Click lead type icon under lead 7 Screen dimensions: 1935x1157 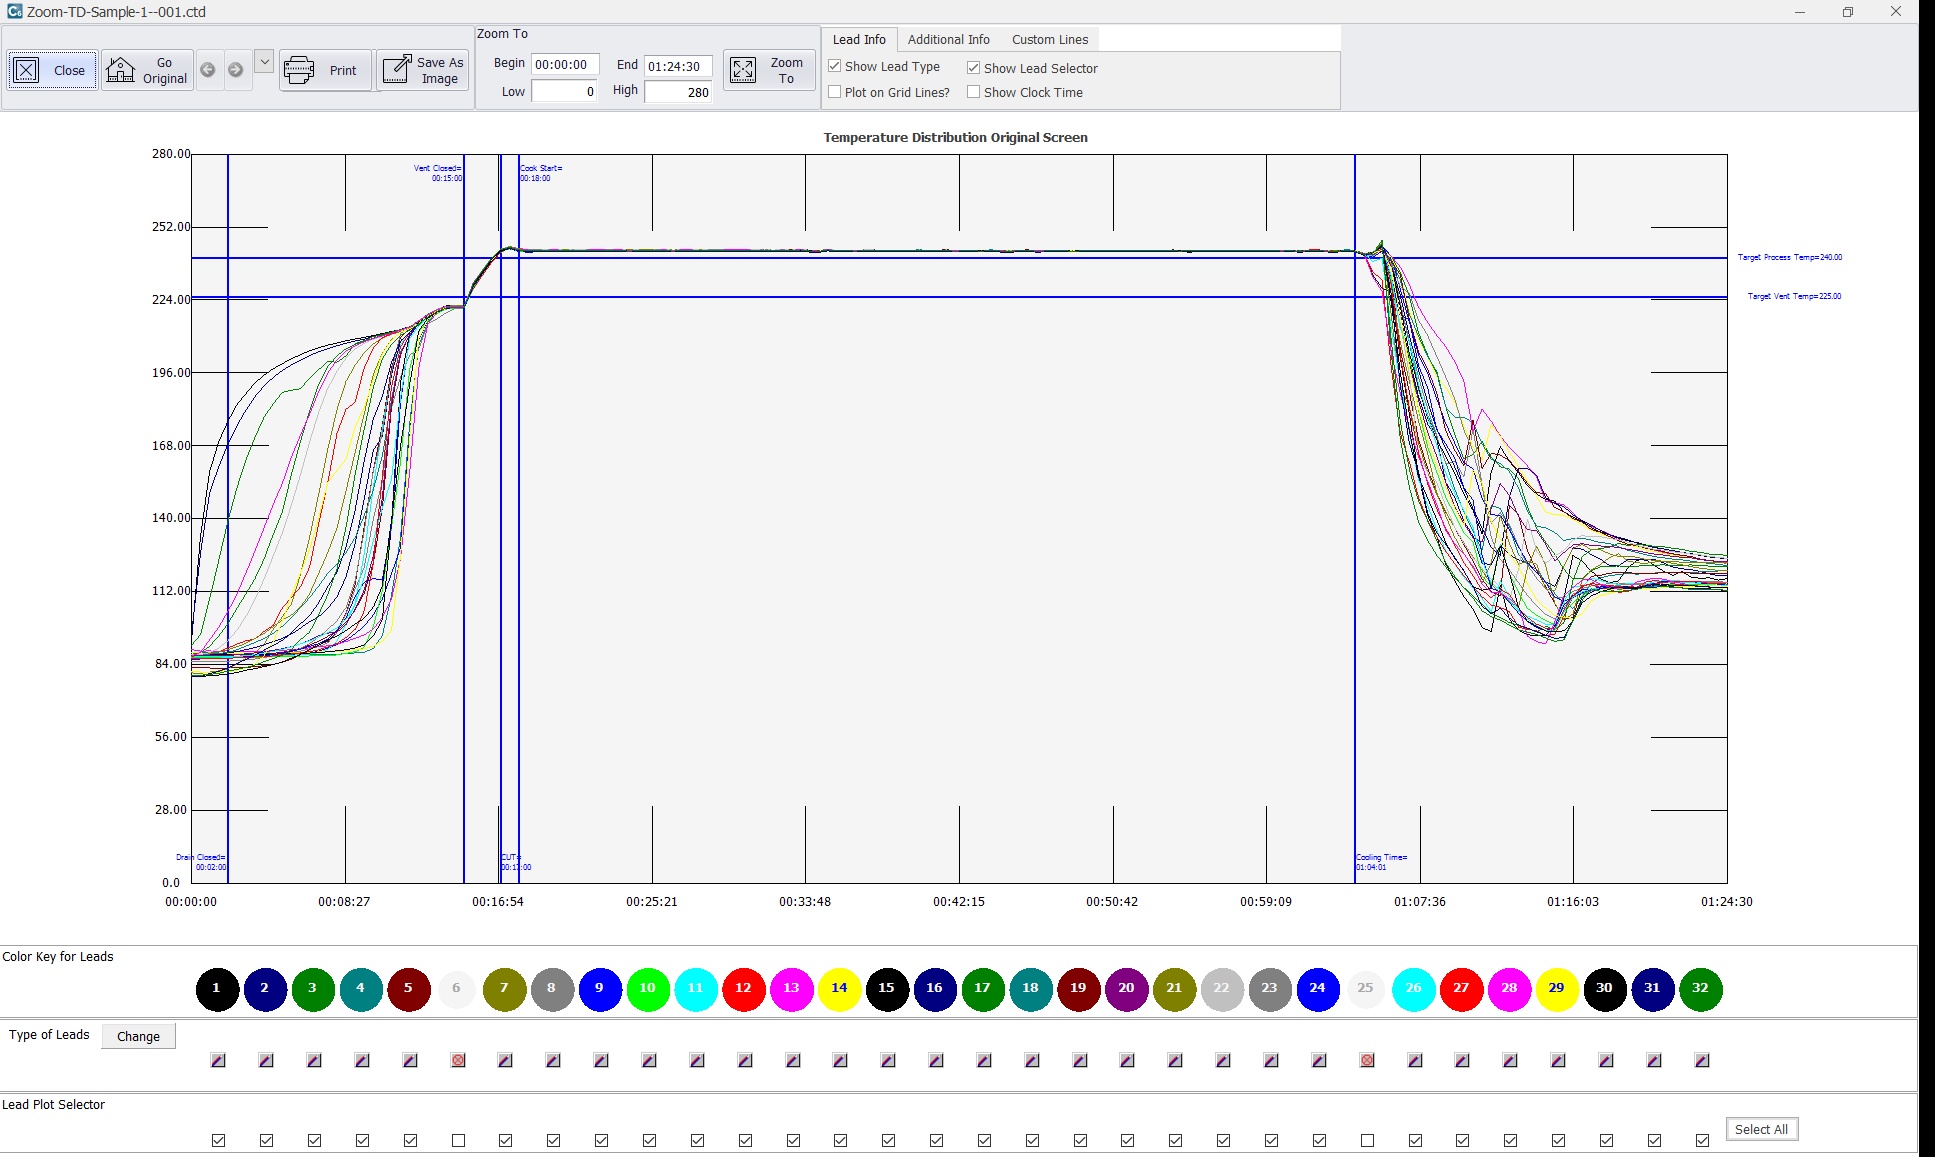(x=505, y=1060)
